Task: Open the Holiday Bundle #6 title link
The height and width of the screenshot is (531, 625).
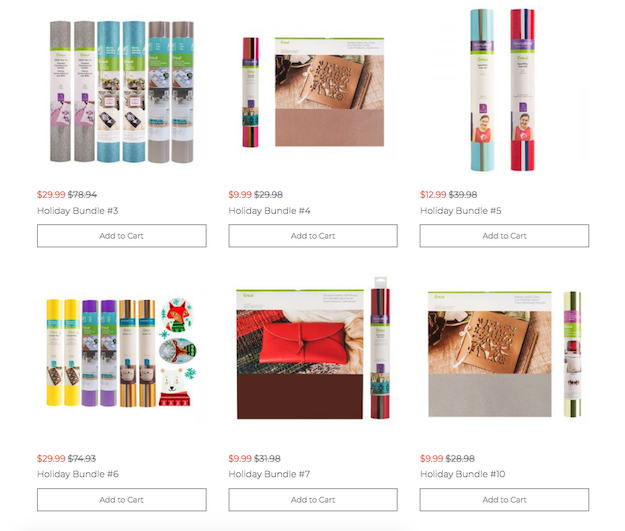Action: tap(78, 474)
